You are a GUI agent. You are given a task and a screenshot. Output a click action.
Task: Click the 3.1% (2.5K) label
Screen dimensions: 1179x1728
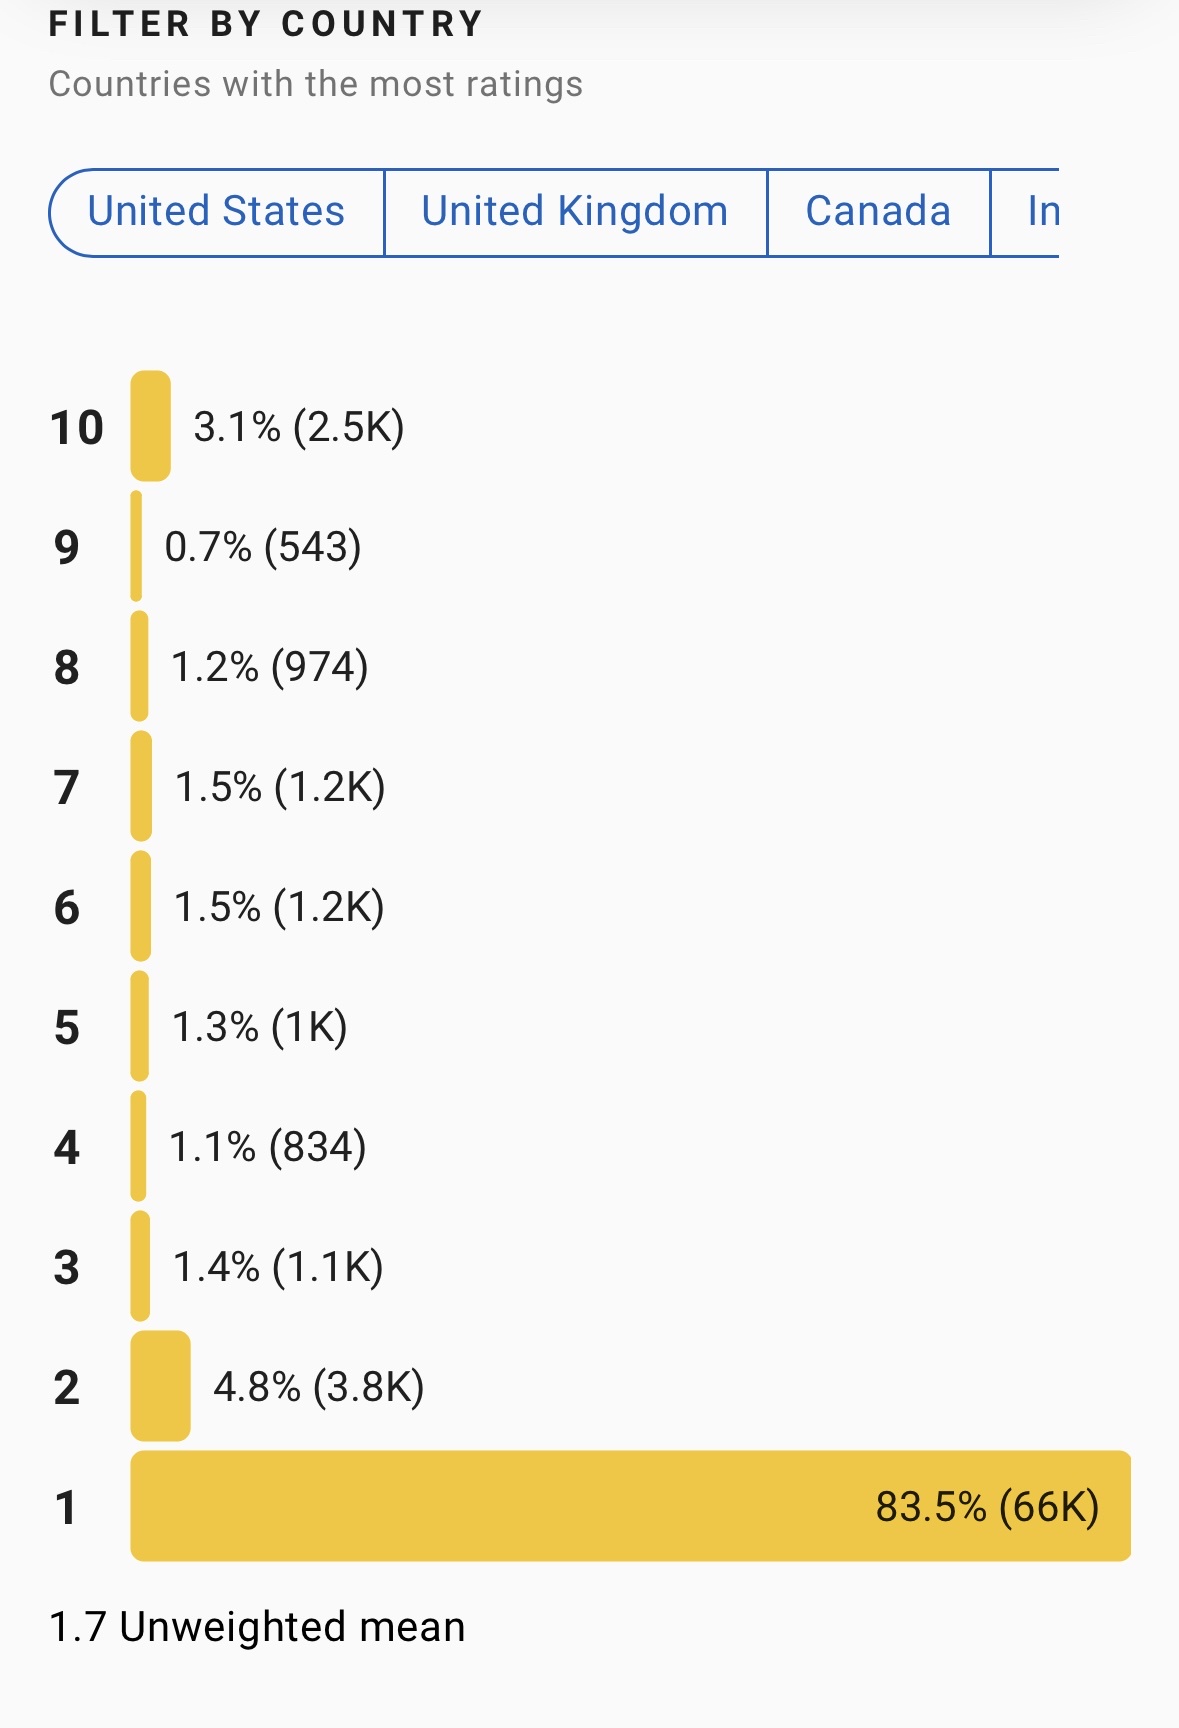point(298,427)
